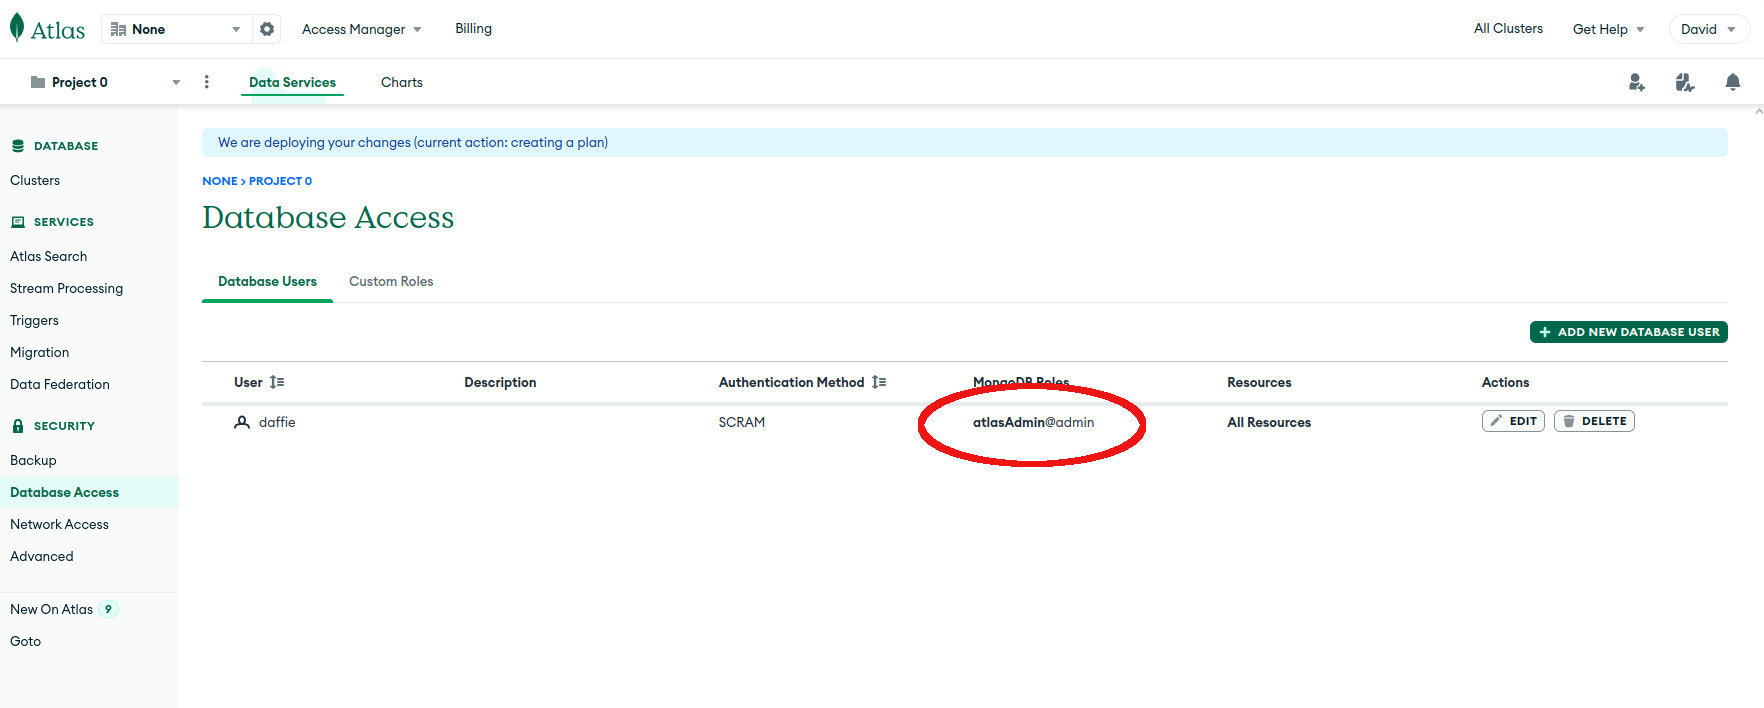Open the Project 0 selector dropdown

click(105, 82)
